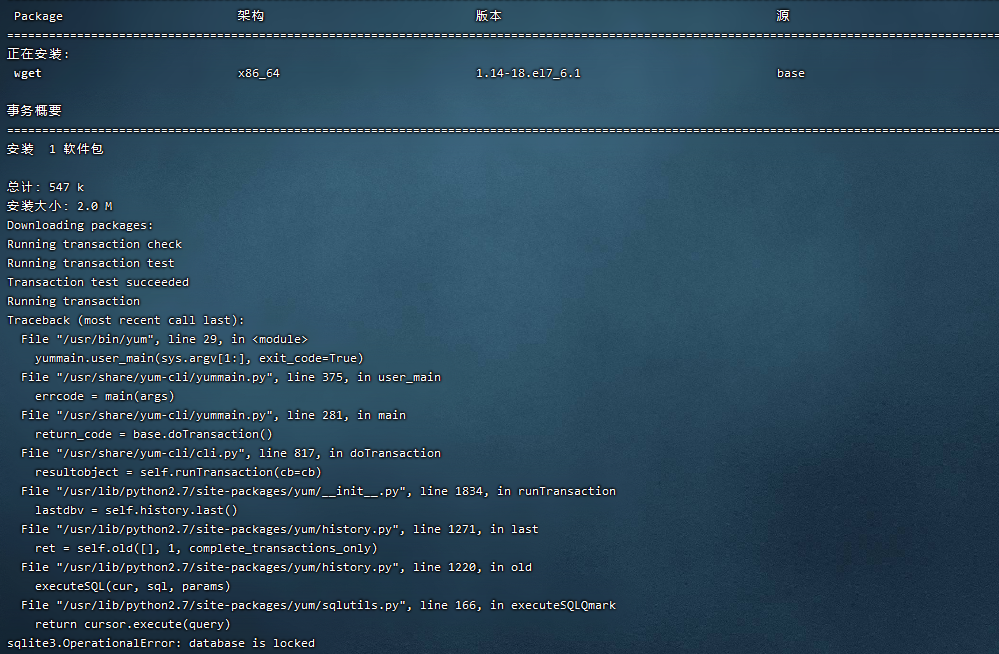Click the "版本" column header

click(489, 16)
